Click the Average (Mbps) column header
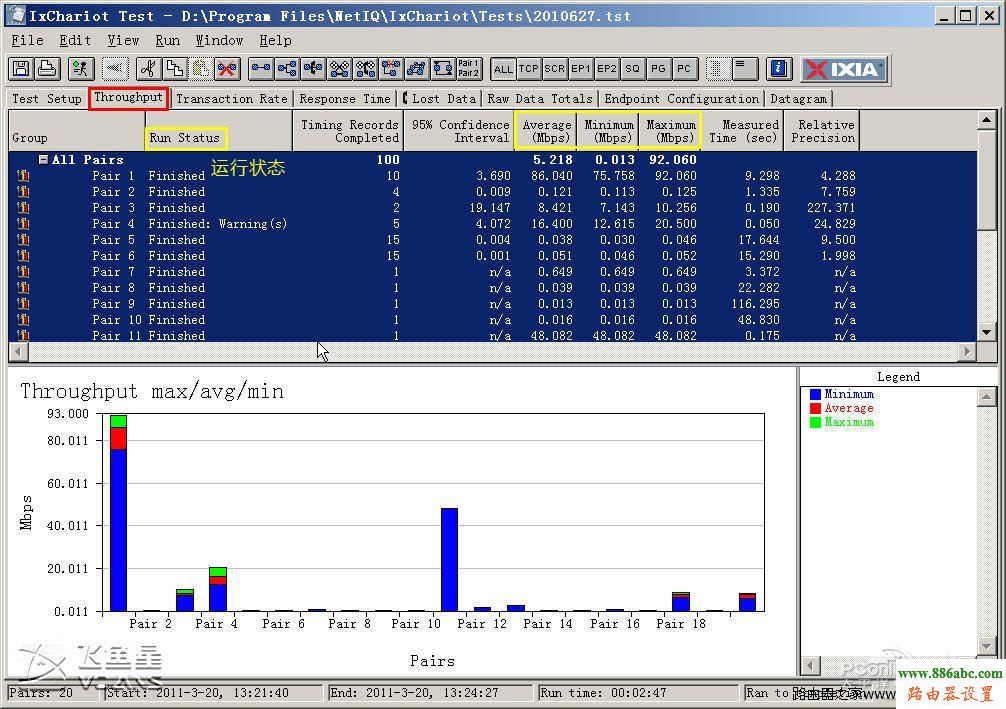The height and width of the screenshot is (709, 1006). 545,131
